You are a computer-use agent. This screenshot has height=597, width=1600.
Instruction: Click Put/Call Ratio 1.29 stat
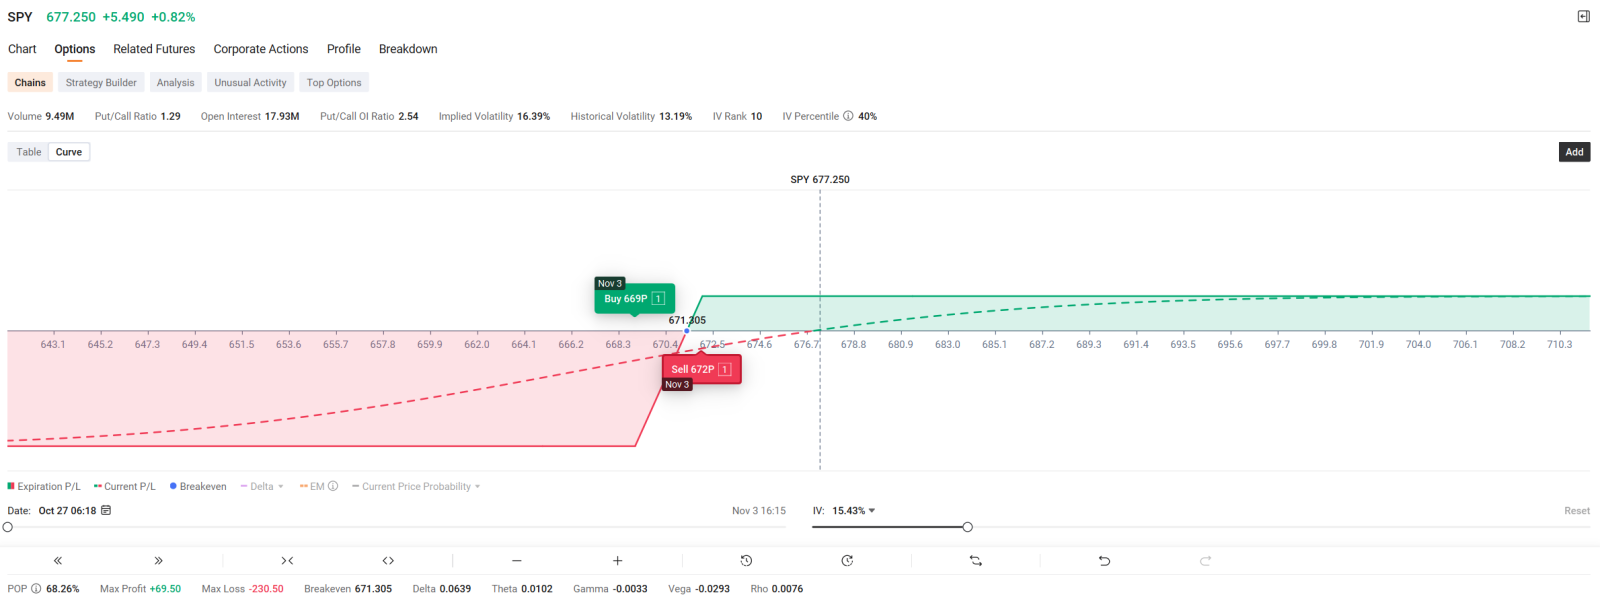(x=138, y=116)
